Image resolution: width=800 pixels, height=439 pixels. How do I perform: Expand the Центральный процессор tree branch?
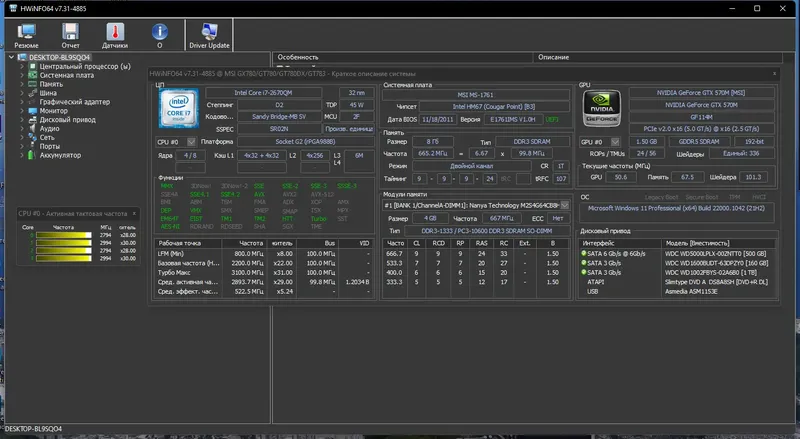pyautogui.click(x=22, y=66)
